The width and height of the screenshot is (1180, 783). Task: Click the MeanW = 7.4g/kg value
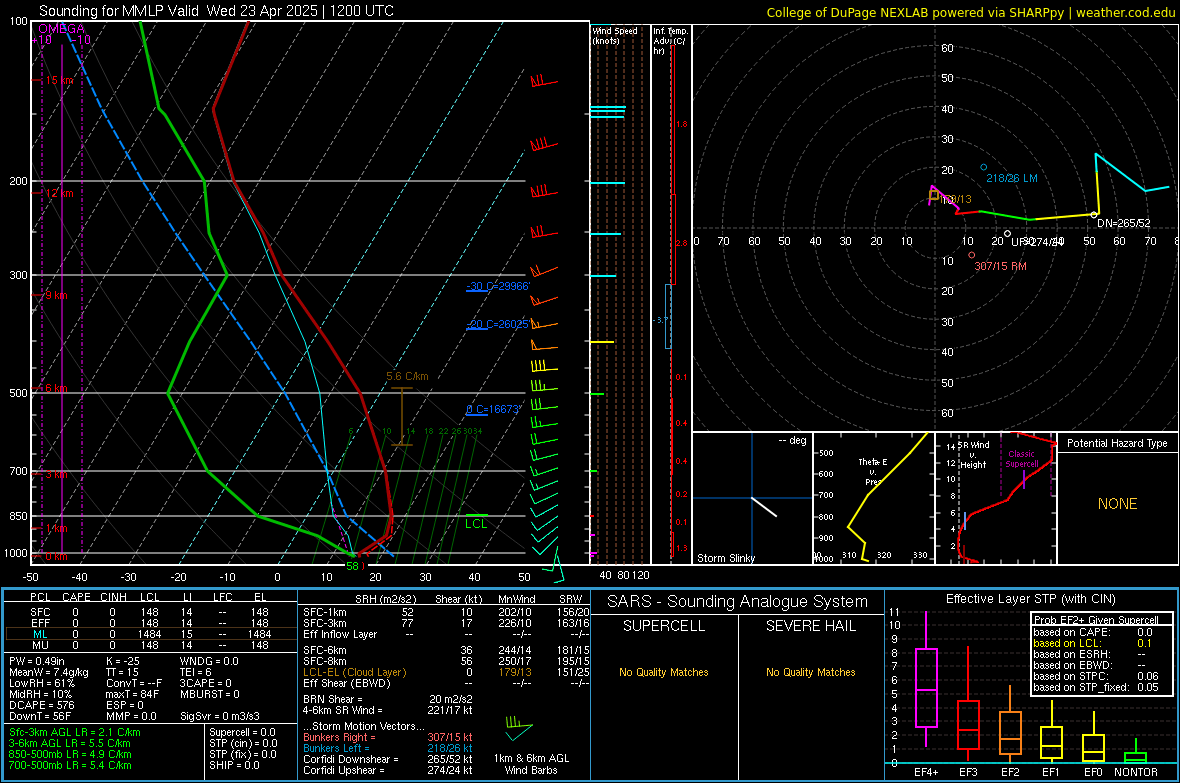[49, 672]
